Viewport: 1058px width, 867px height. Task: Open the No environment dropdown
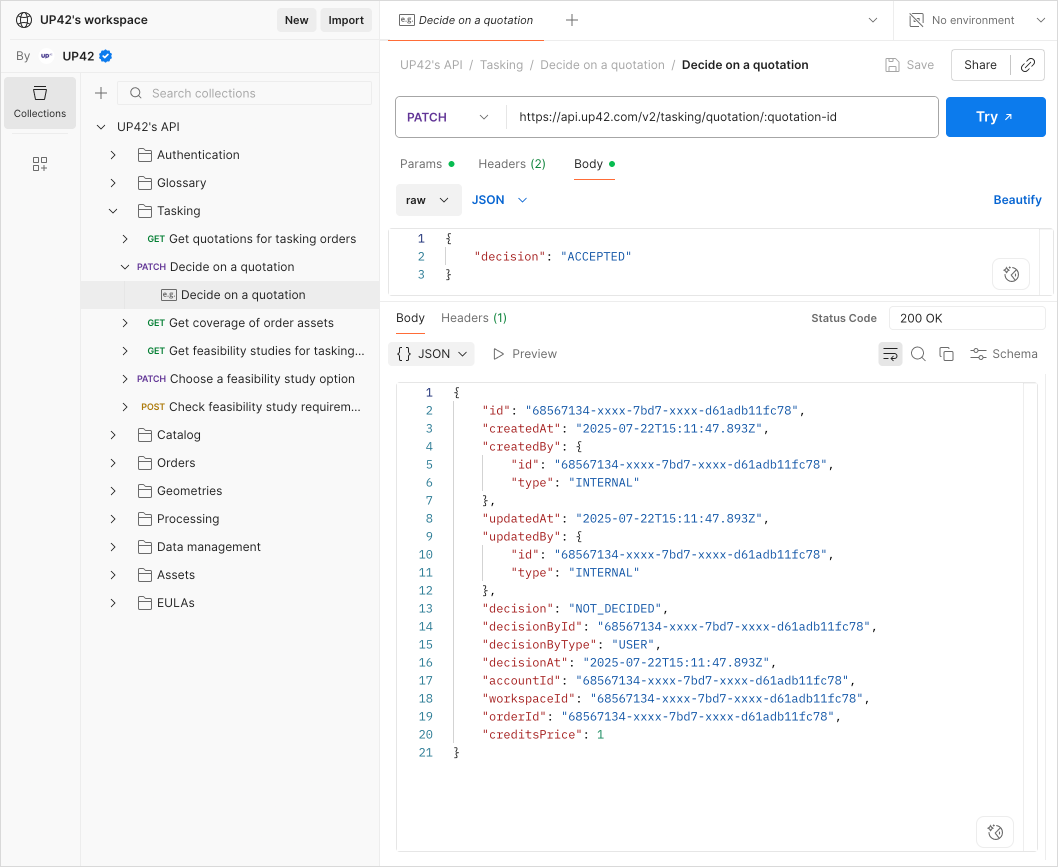1040,20
